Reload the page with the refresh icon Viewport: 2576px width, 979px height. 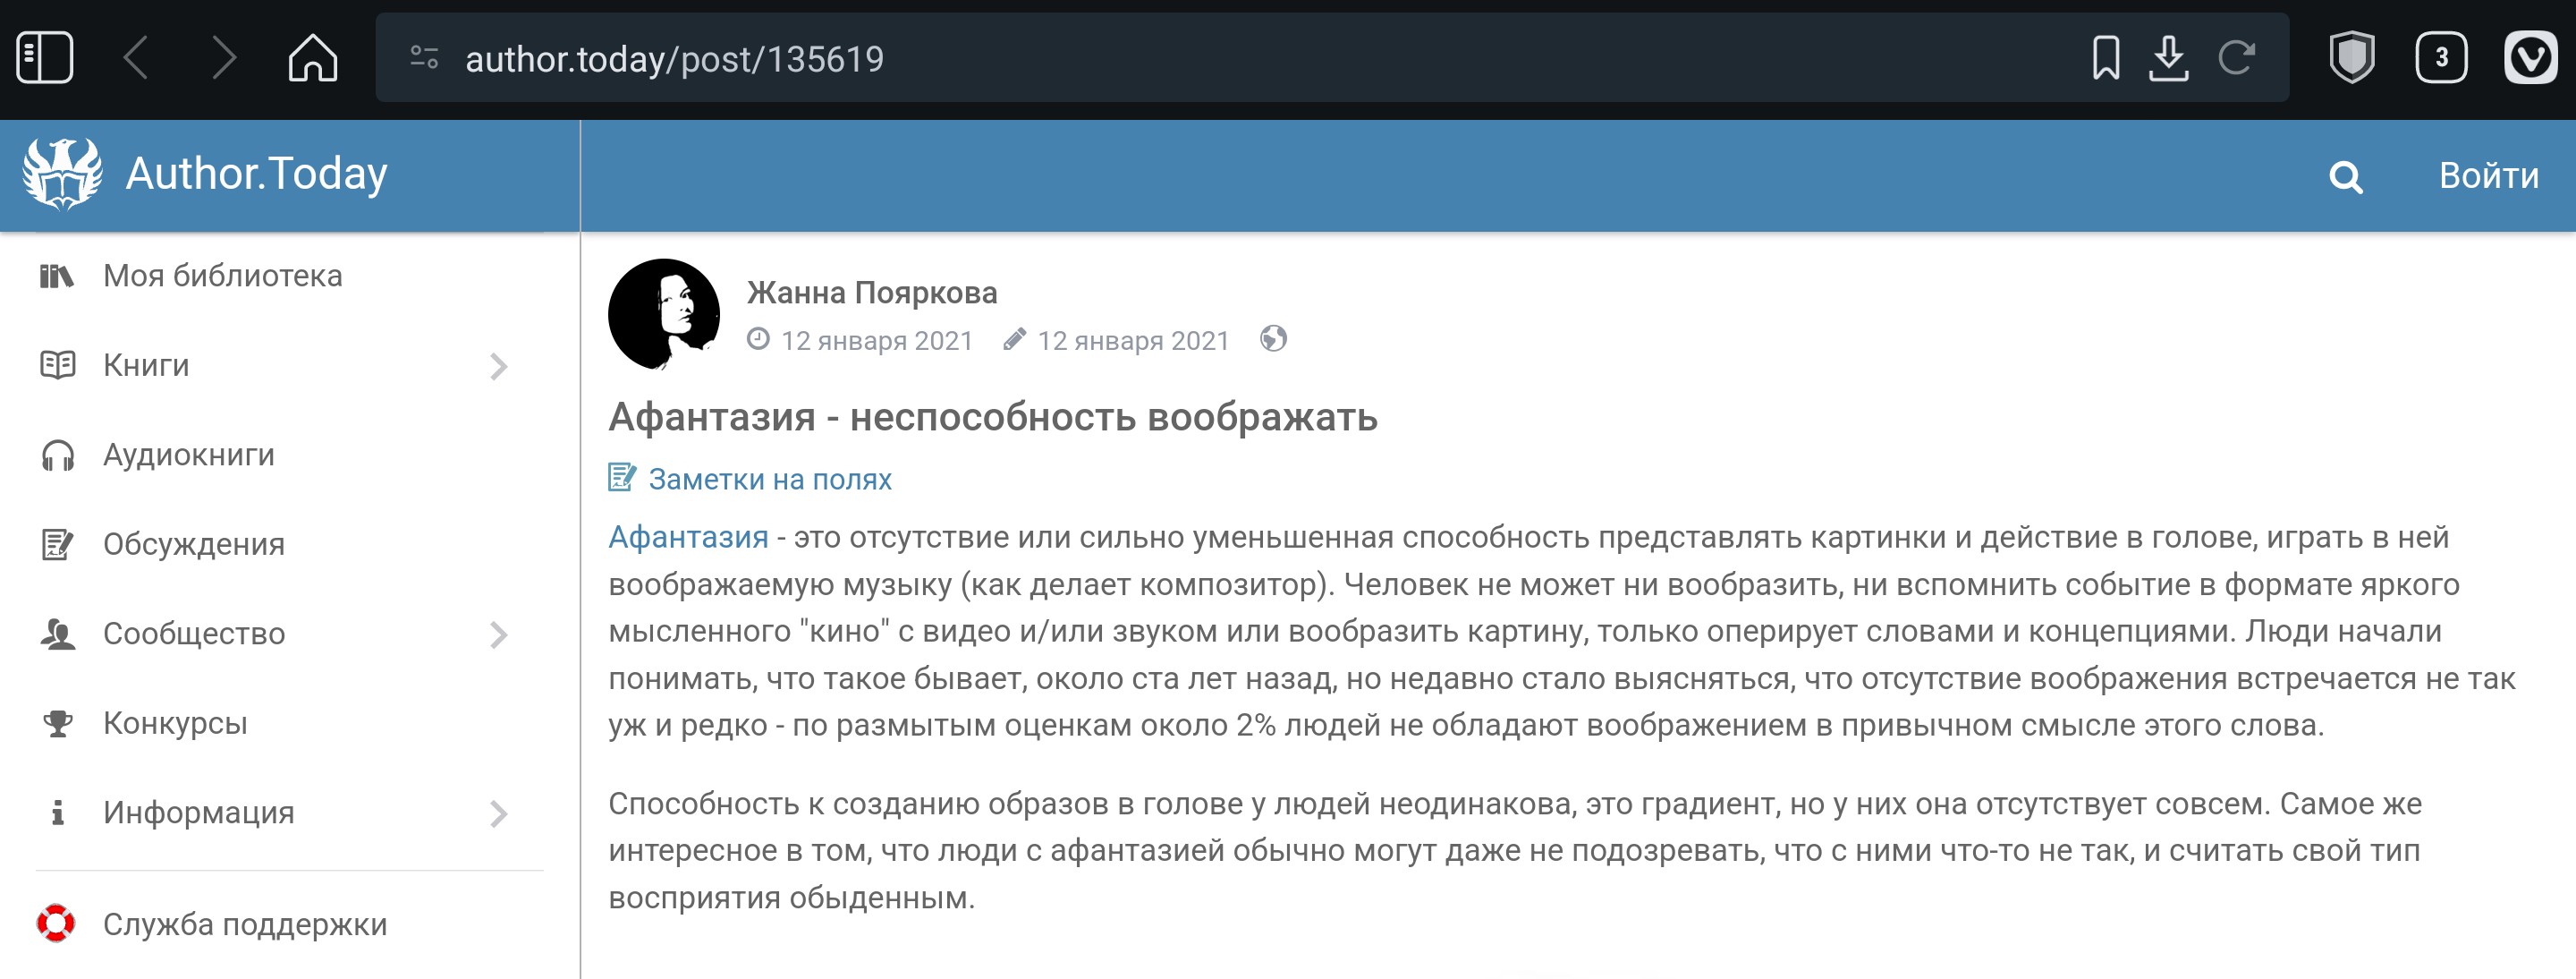click(2236, 58)
